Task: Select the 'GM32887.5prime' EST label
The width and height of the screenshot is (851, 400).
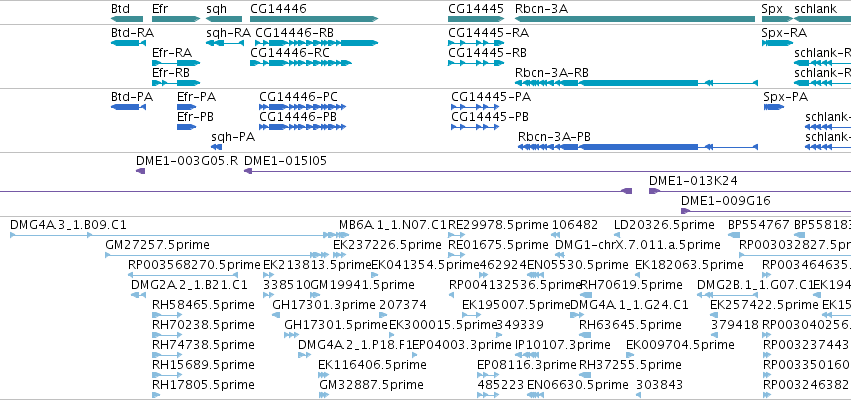Action: tap(372, 387)
